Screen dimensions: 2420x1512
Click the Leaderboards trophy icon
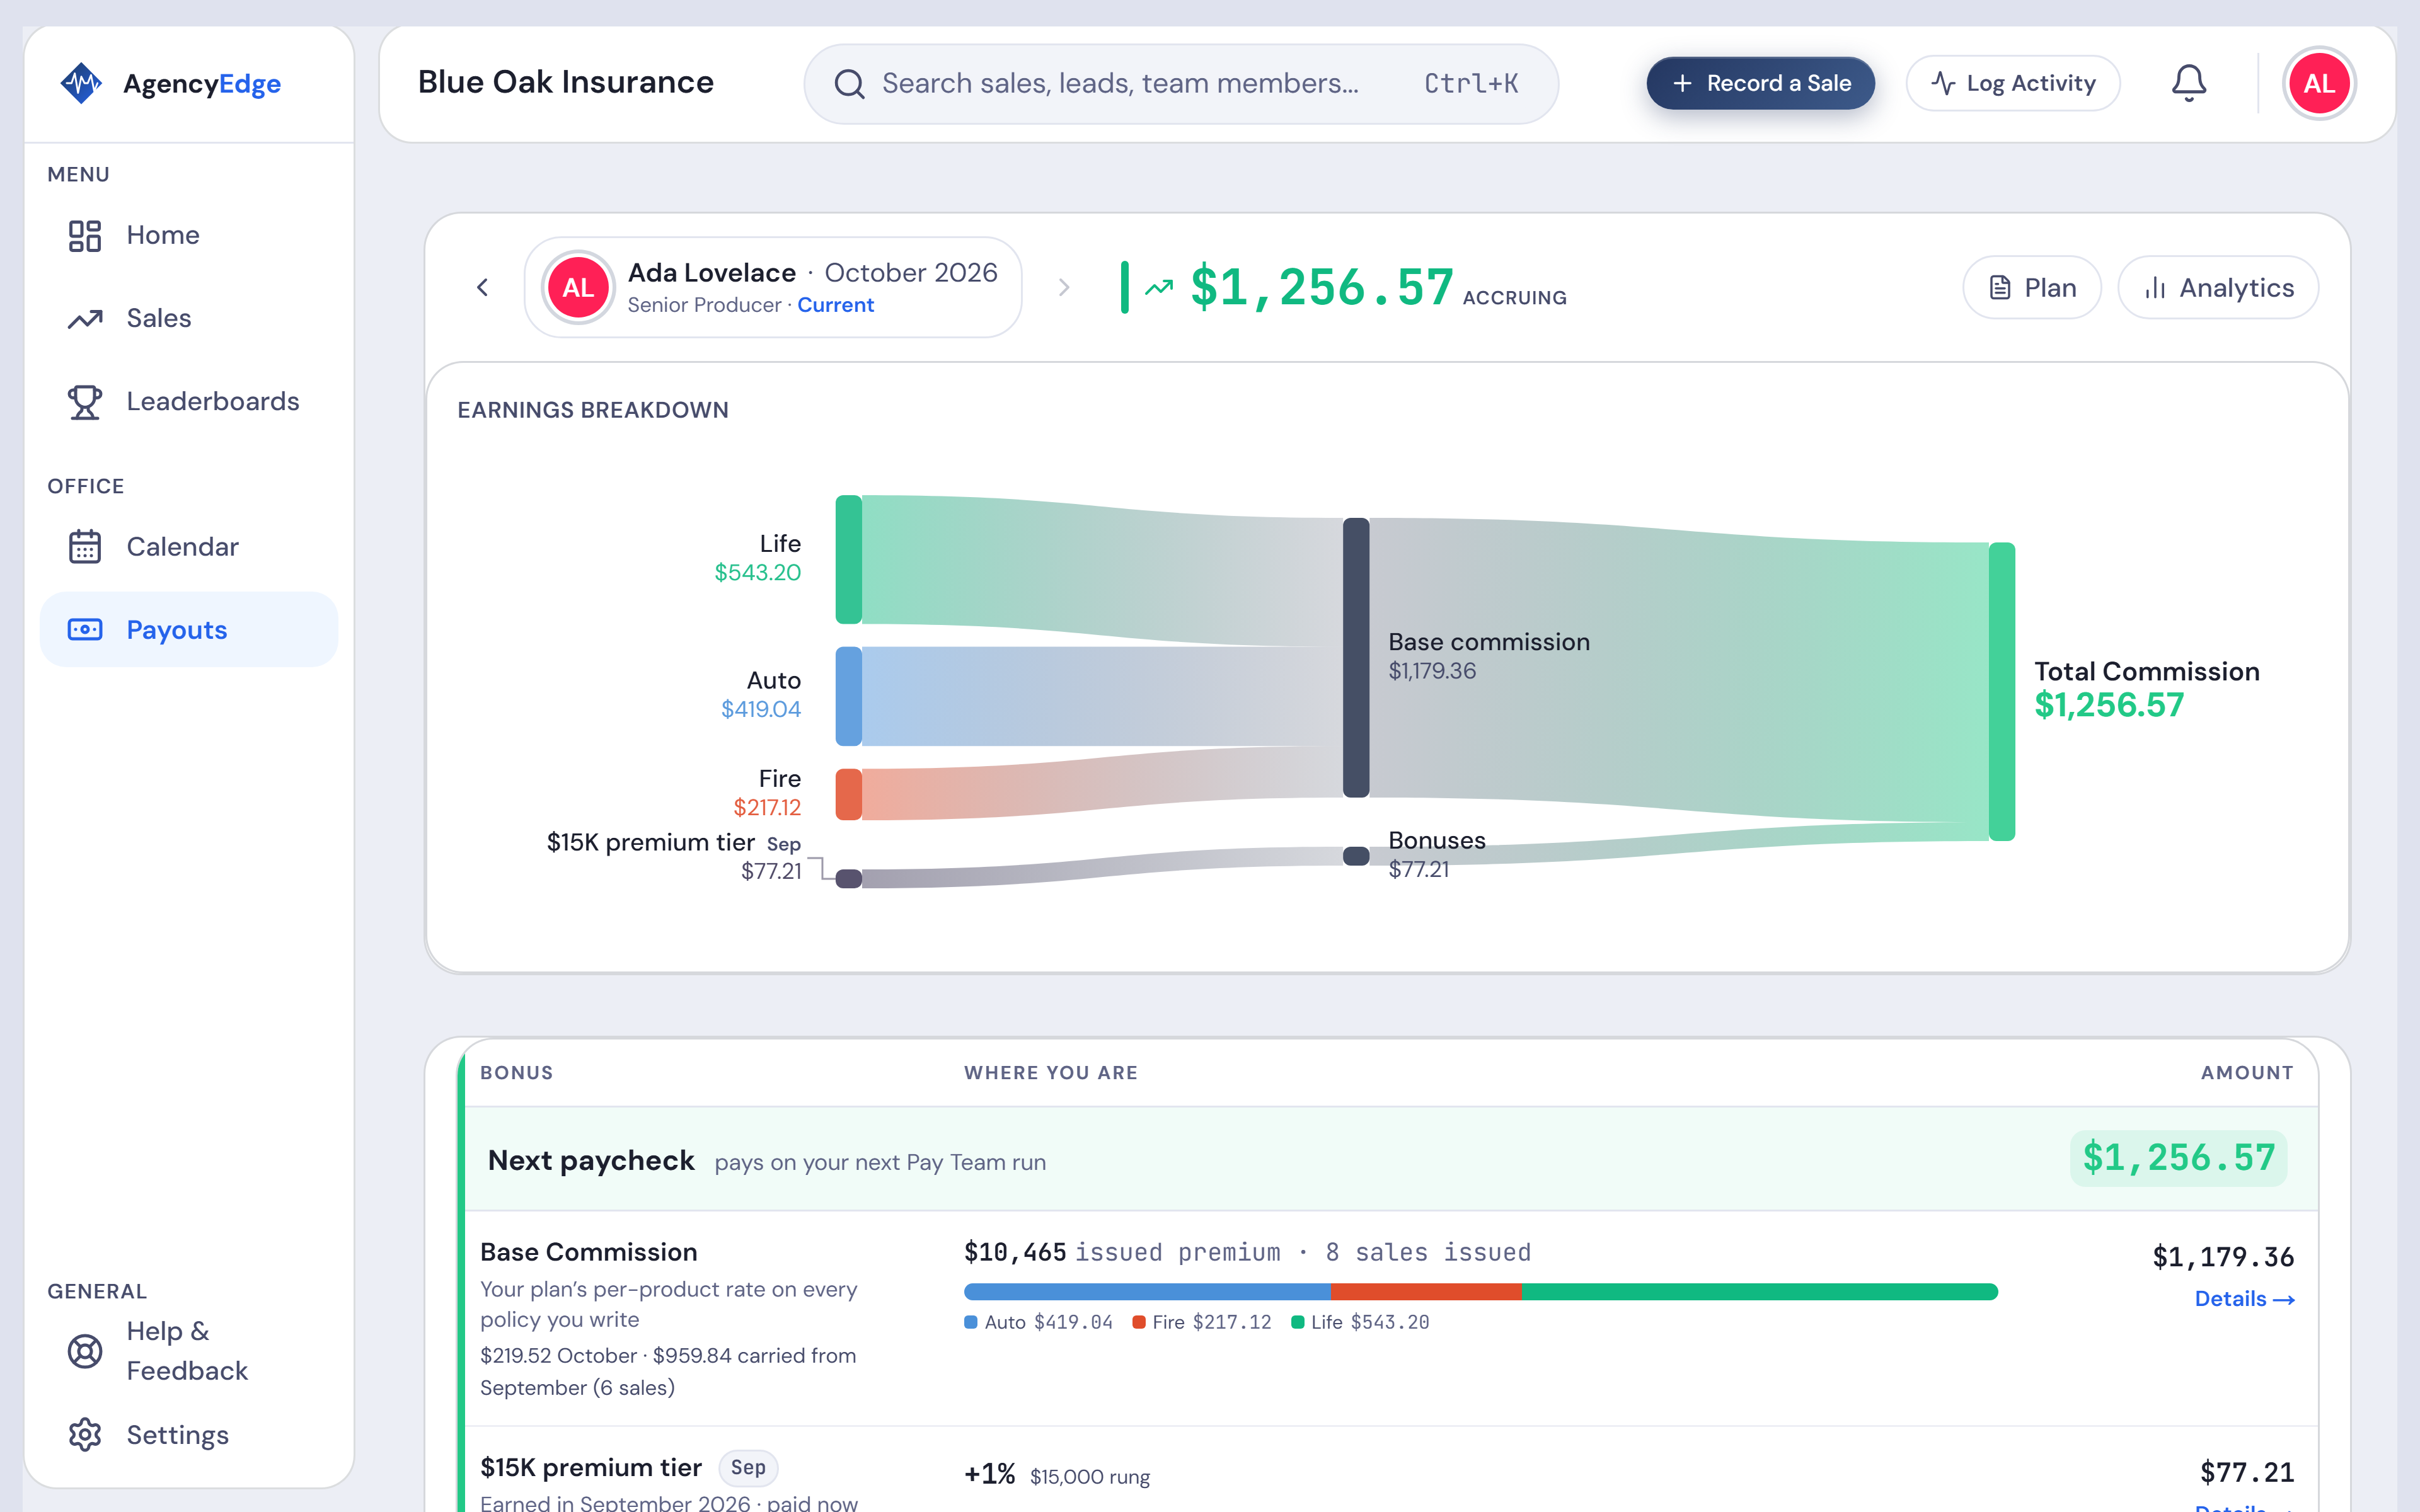85,402
